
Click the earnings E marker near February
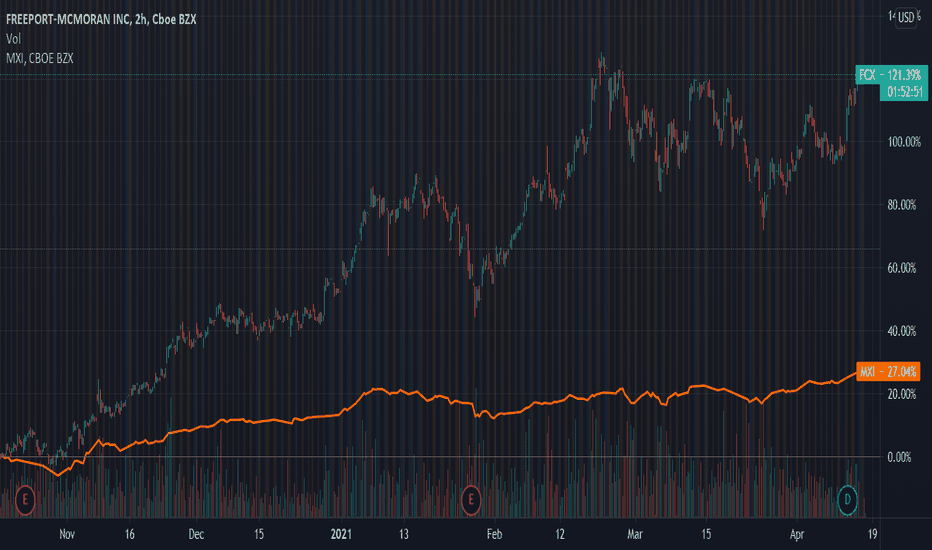(471, 500)
